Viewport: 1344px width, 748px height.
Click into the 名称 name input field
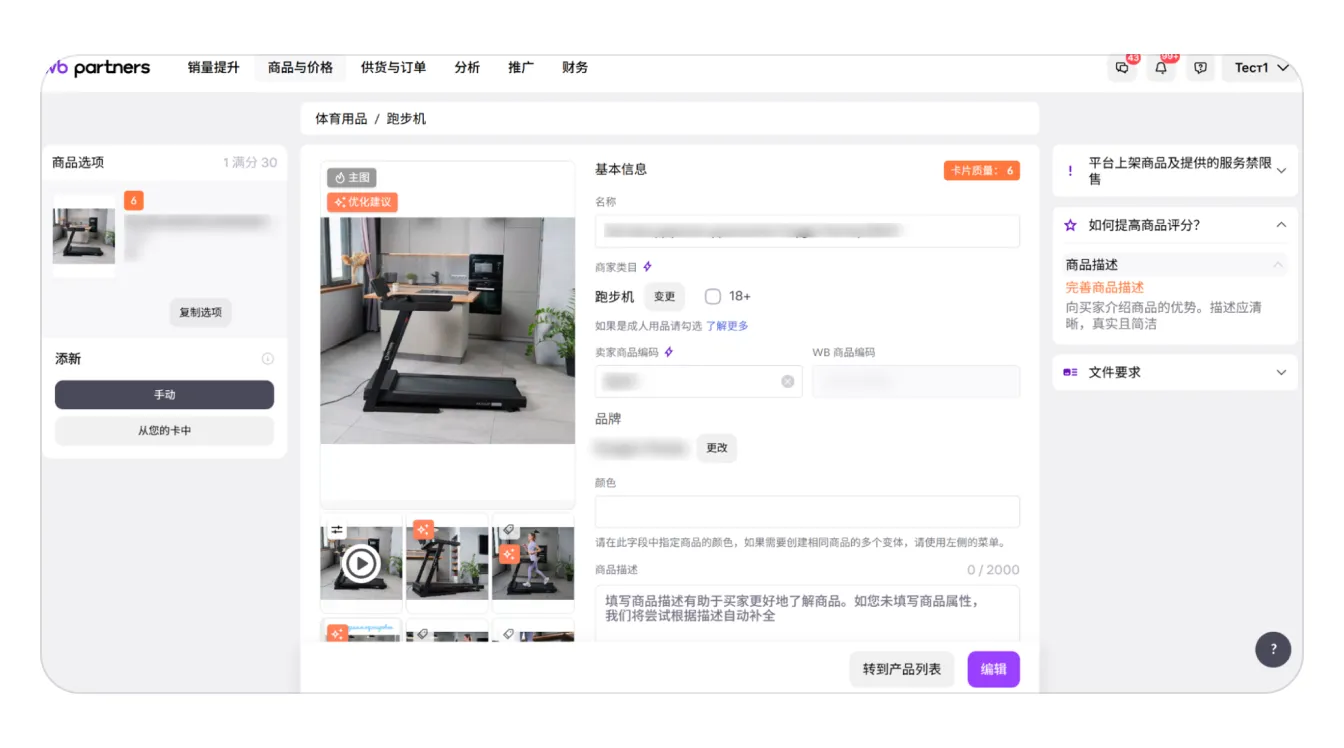(807, 231)
